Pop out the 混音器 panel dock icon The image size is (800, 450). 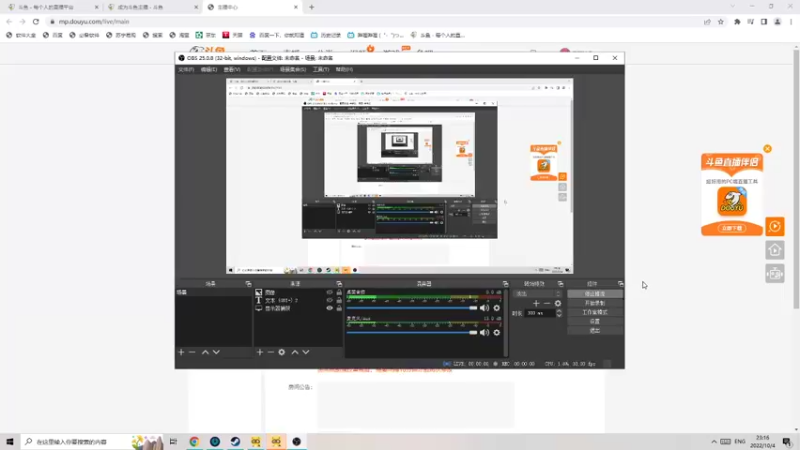pyautogui.click(x=506, y=284)
